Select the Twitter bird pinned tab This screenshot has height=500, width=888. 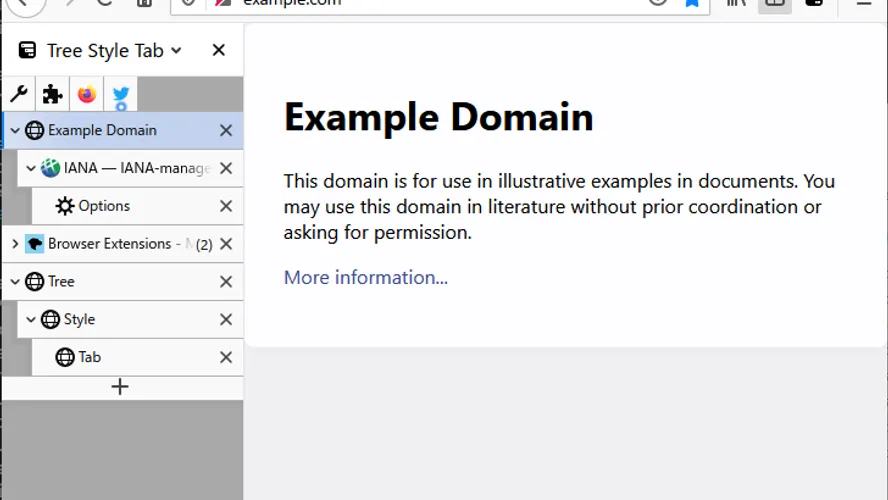point(121,96)
